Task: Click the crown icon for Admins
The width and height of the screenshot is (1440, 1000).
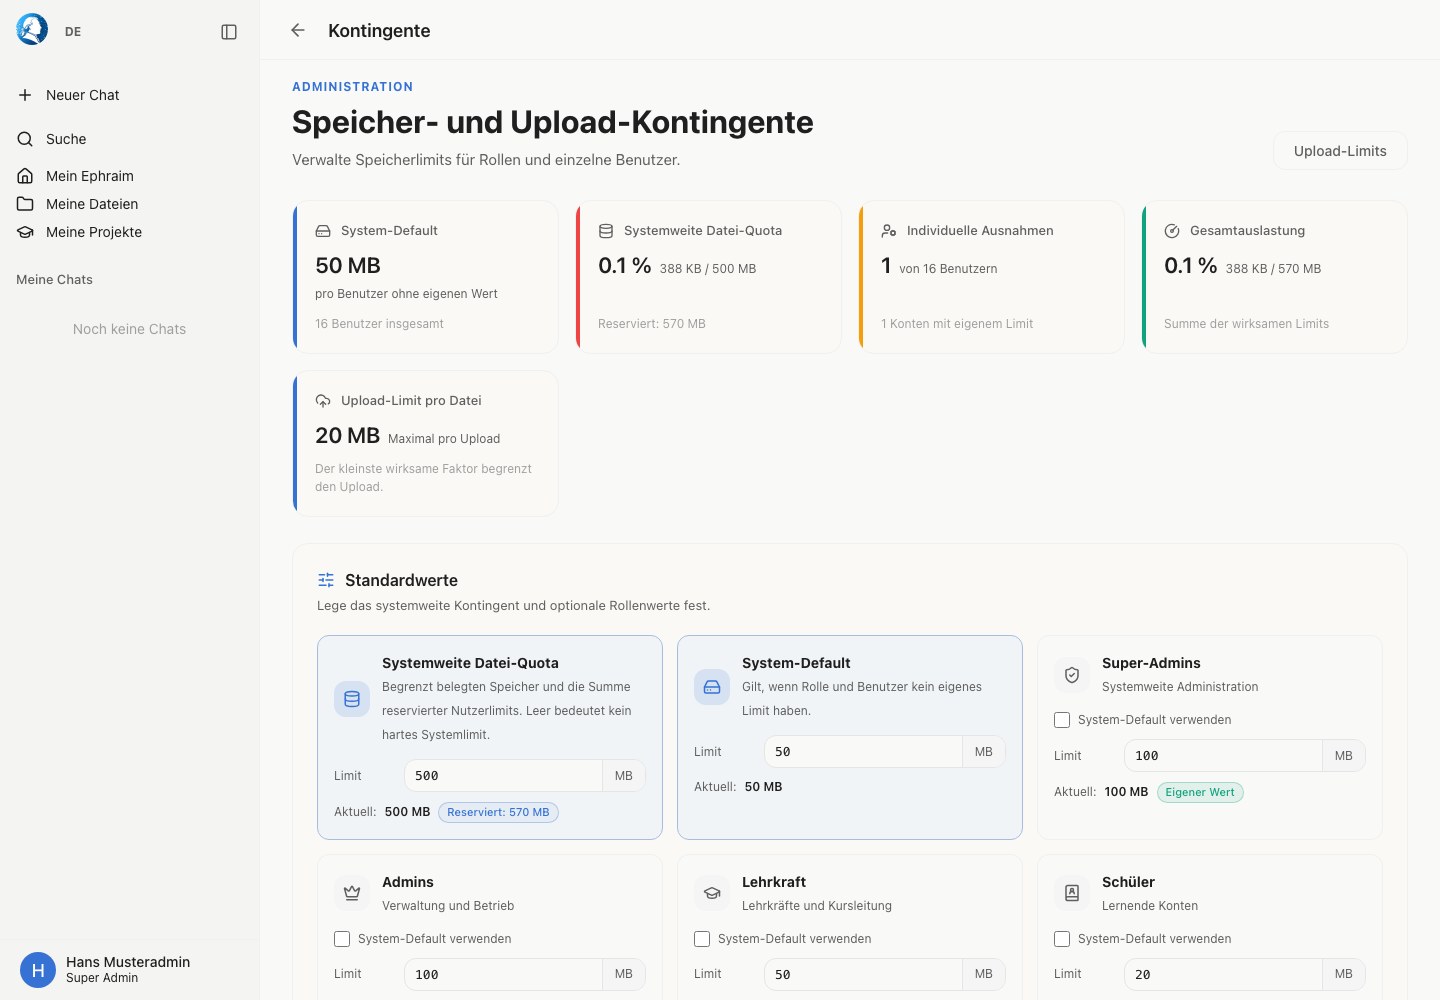Action: pos(352,893)
